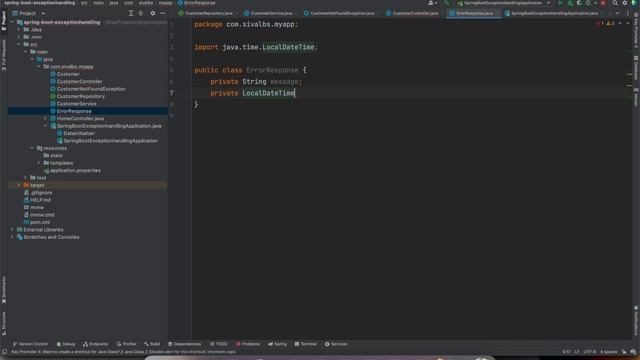
Task: Open the Endpoints tool window
Action: (96, 344)
